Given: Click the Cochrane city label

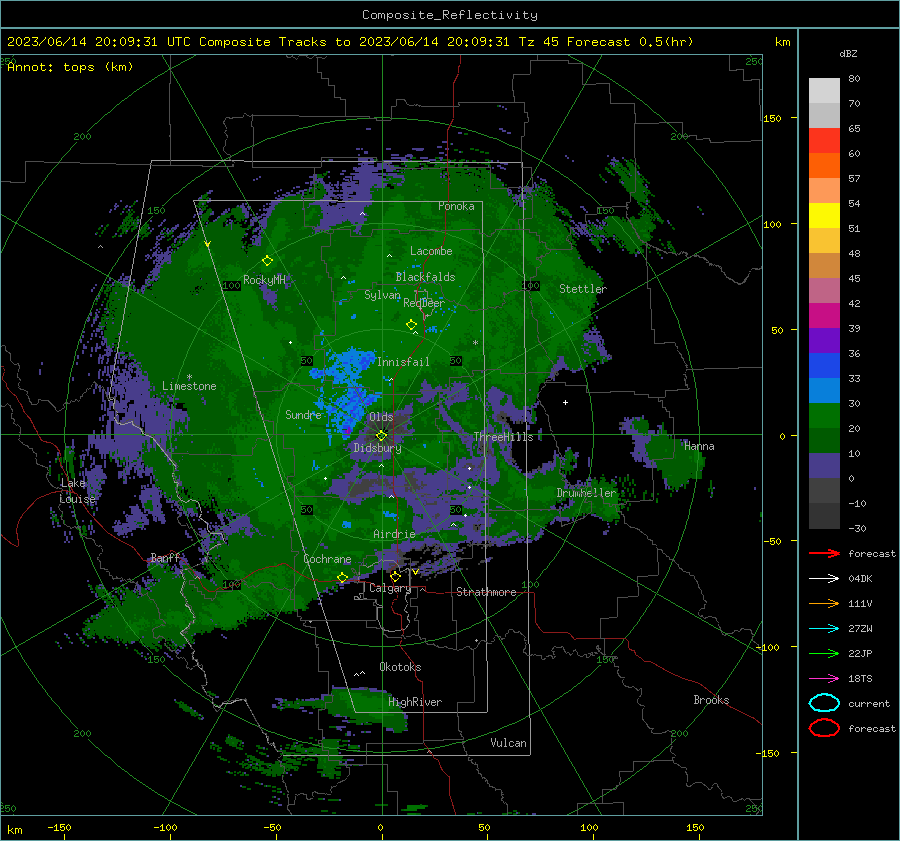Looking at the screenshot, I should pos(327,559).
